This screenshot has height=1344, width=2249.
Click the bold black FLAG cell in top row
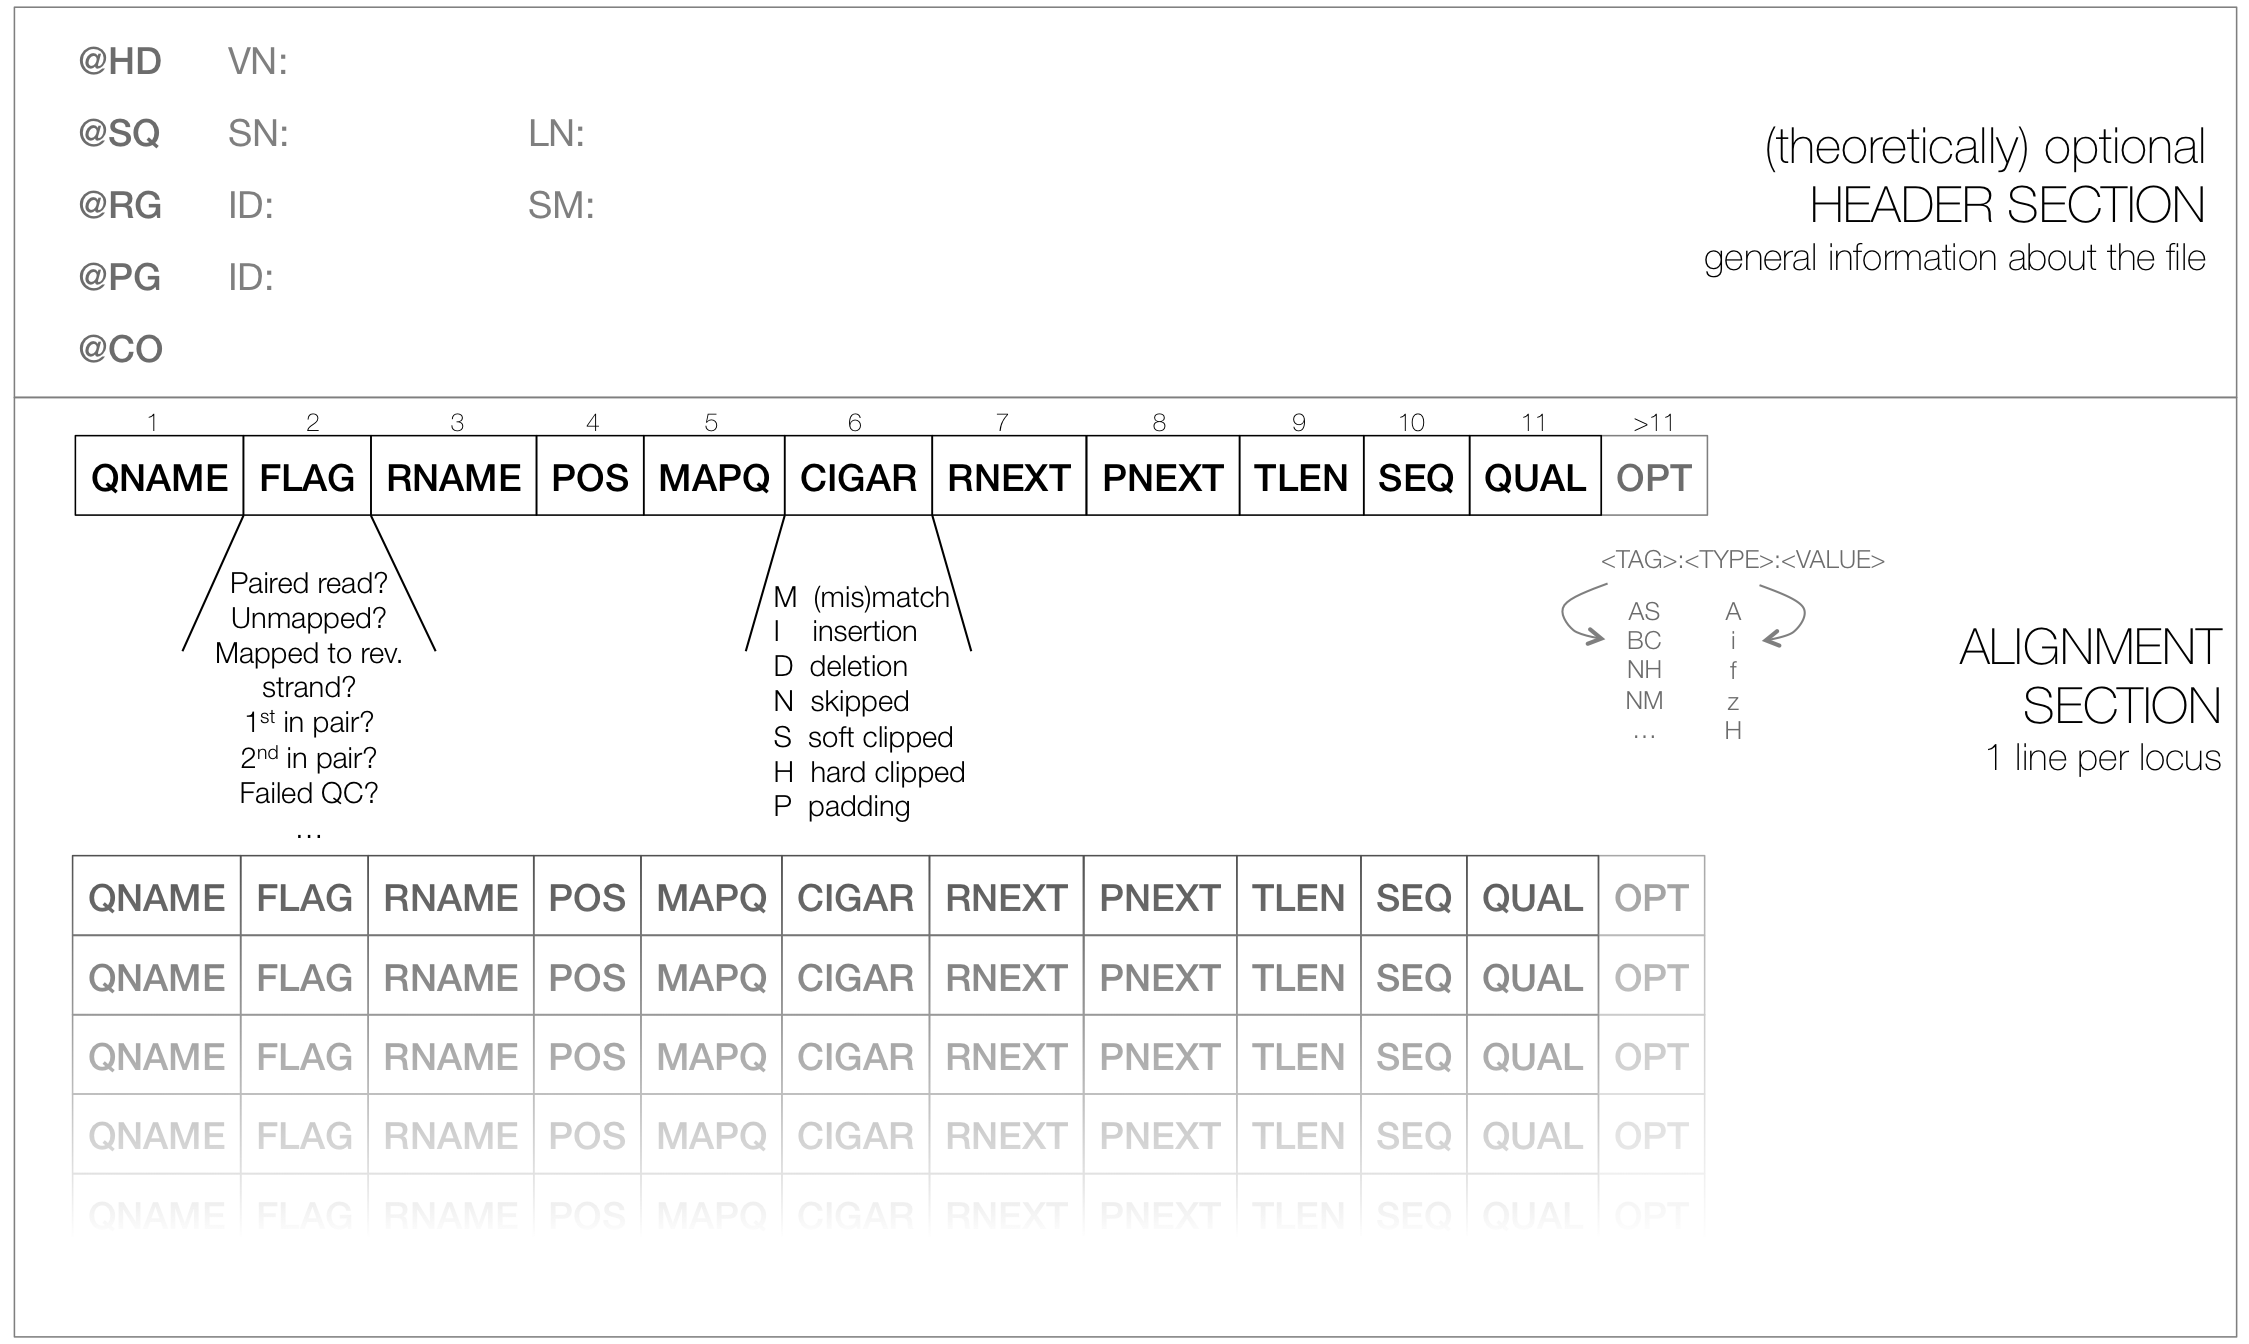(x=307, y=478)
